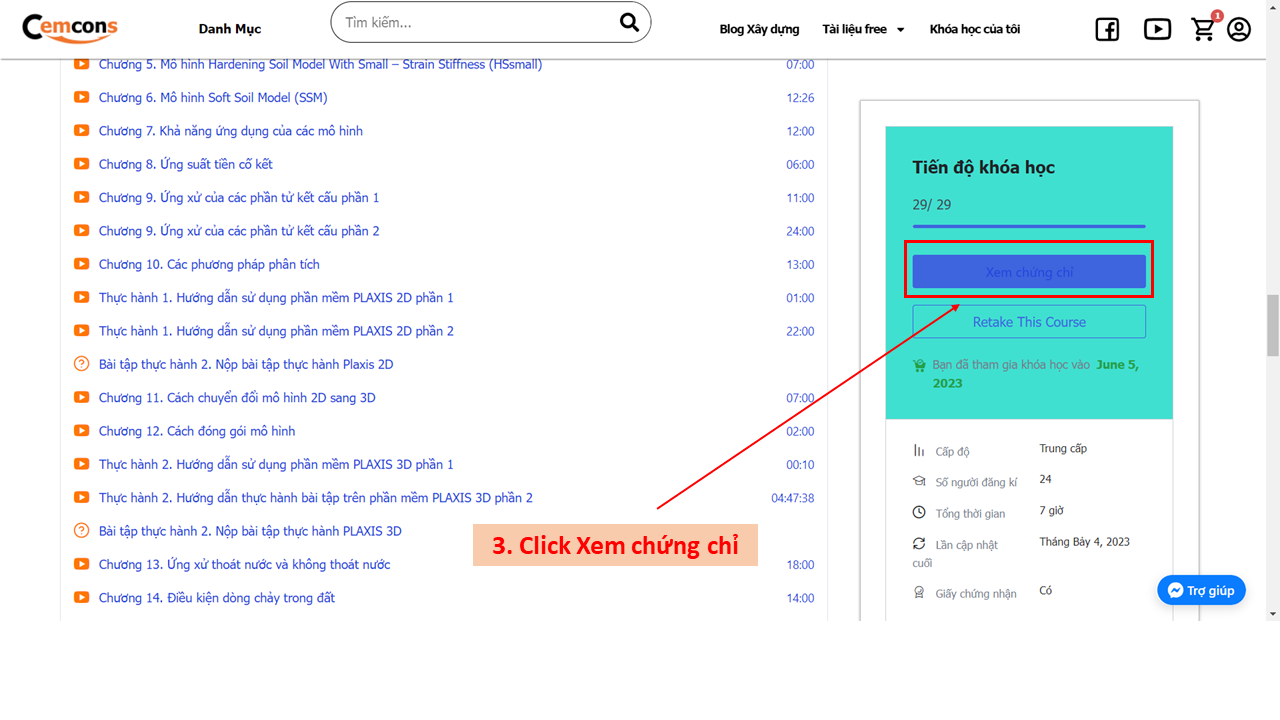
Task: Open the Facebook page icon
Action: point(1107,30)
